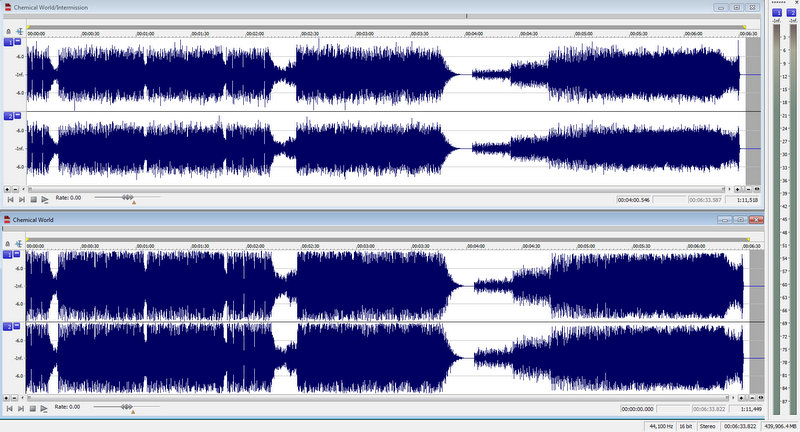Viewport: 800px width, 432px height.
Task: Click the selection end field 00:06:33.587
Action: [705, 200]
